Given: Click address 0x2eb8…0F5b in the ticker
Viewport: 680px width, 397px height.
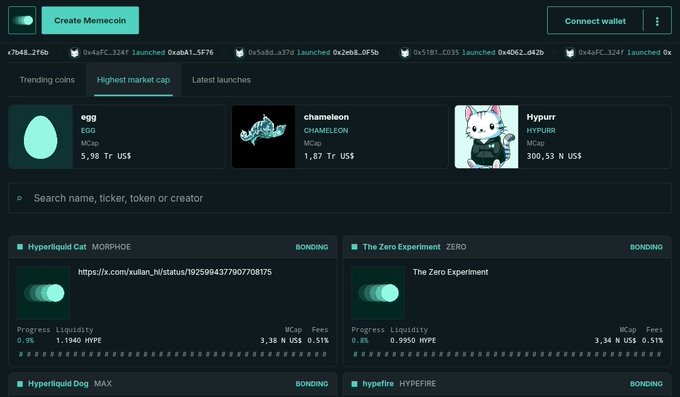Looking at the screenshot, I should click(356, 52).
